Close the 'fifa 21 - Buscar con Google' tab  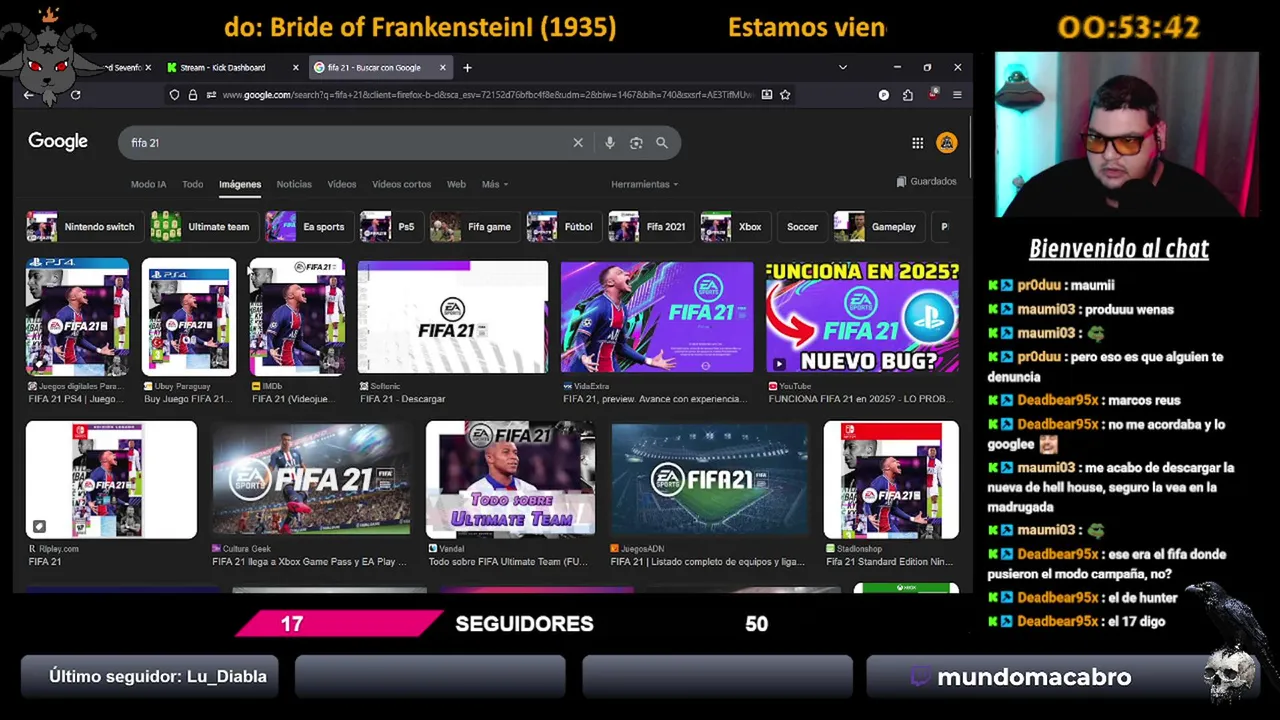[x=442, y=68]
